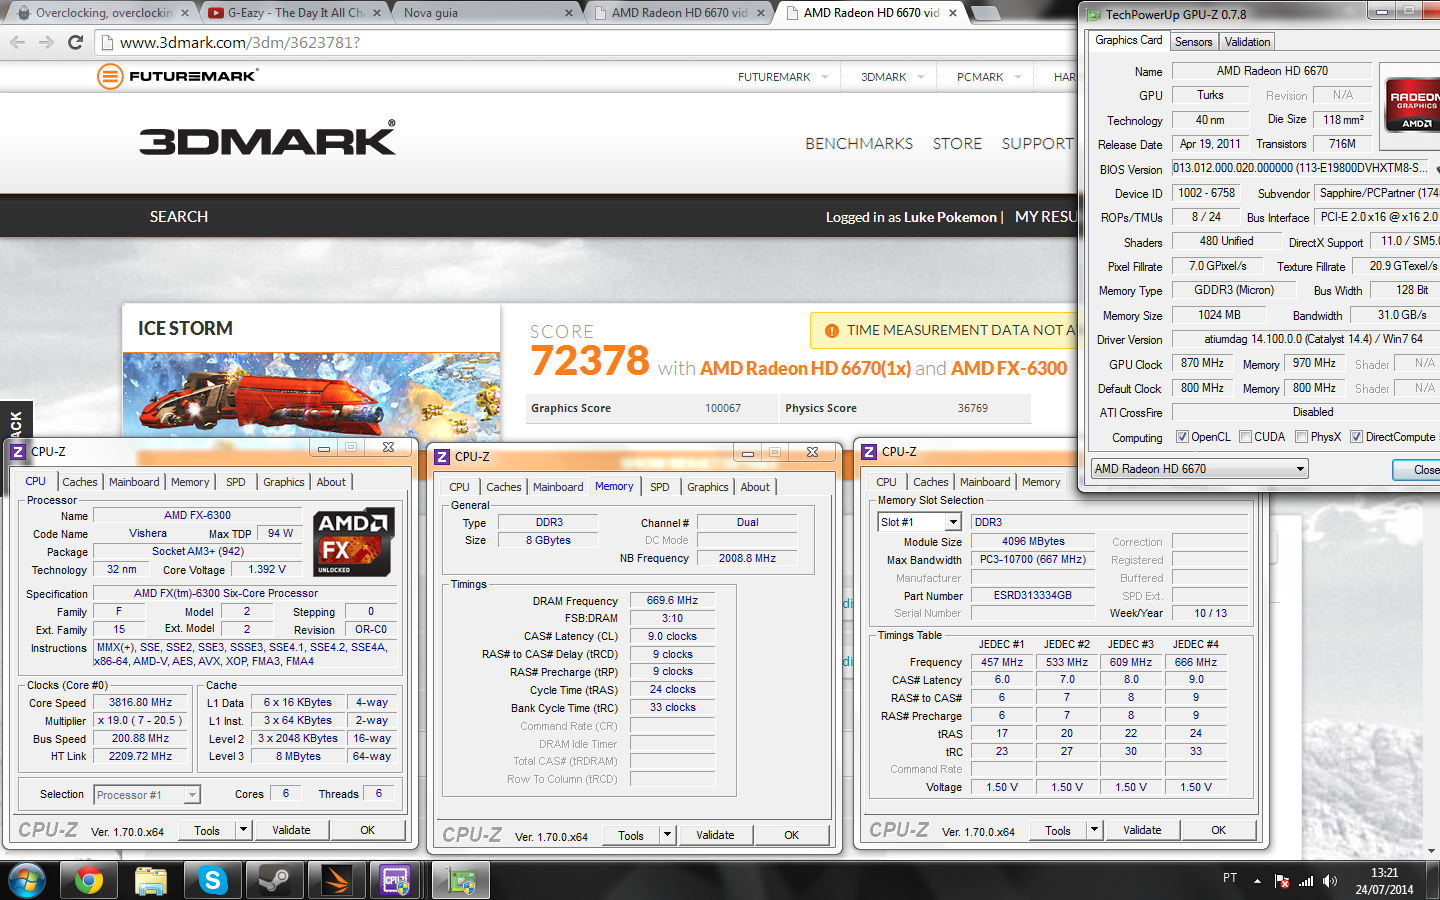
Task: Click the GPU-Z title bar icon
Action: pos(1094,14)
